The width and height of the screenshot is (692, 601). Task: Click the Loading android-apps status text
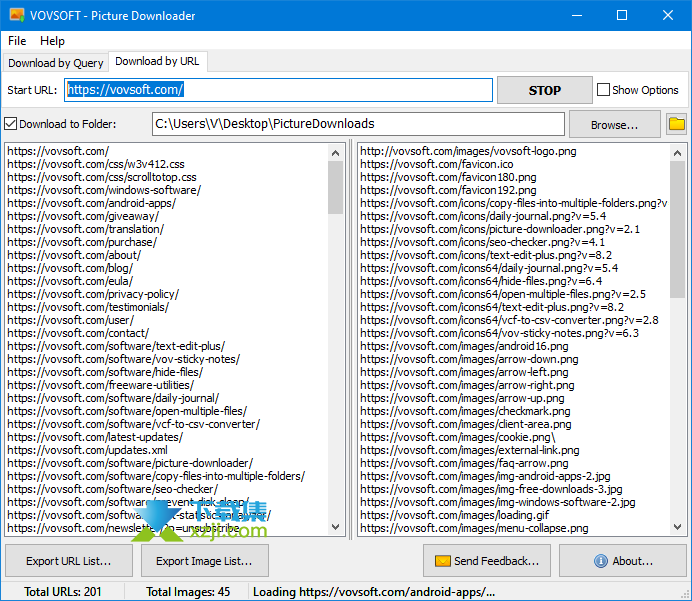tap(374, 592)
